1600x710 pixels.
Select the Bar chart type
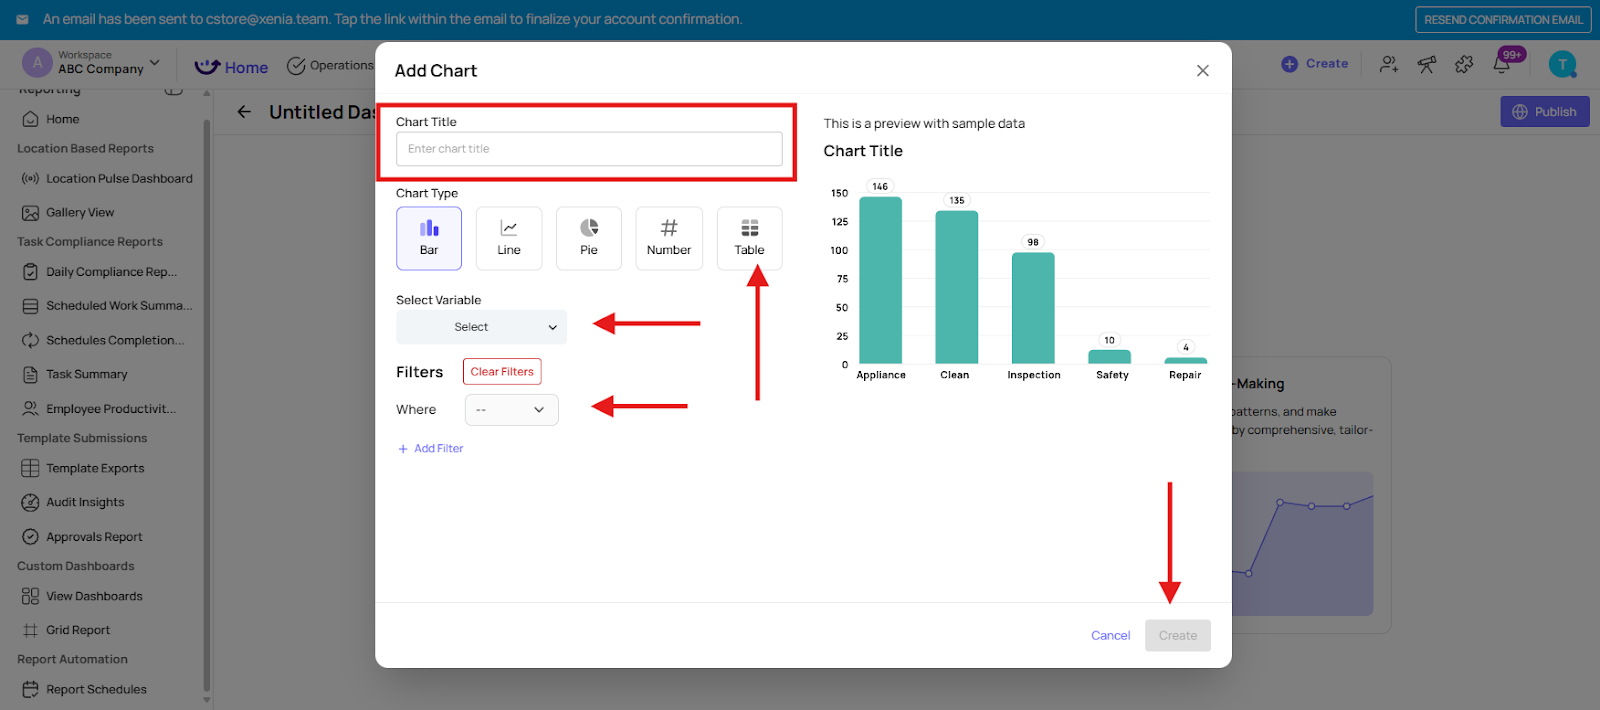coord(428,238)
